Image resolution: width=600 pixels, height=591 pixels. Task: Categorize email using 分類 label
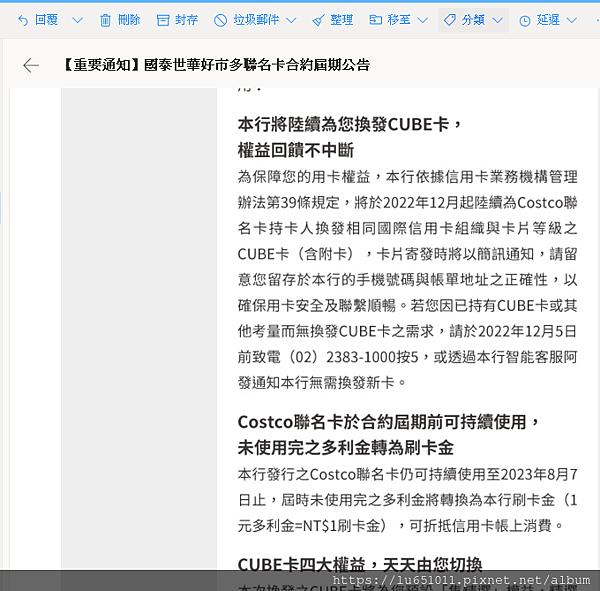473,20
